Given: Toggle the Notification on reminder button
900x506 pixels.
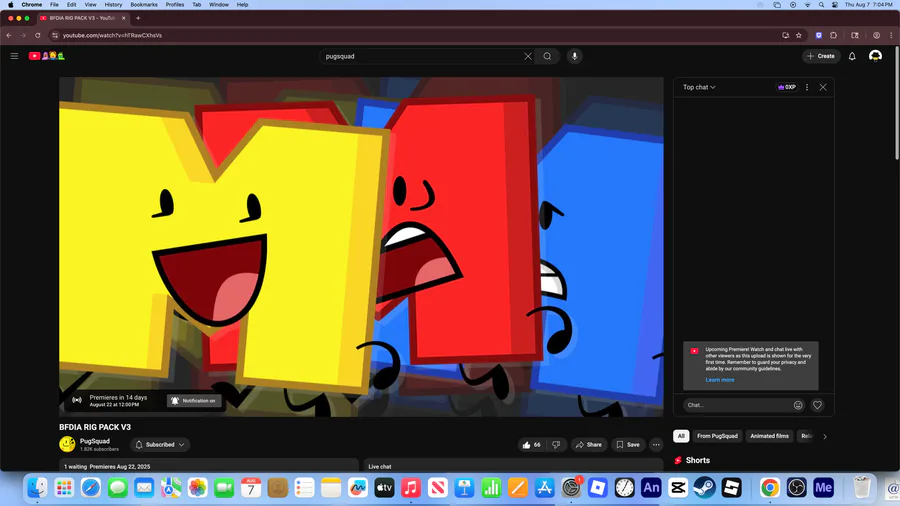Looking at the screenshot, I should click(x=194, y=400).
